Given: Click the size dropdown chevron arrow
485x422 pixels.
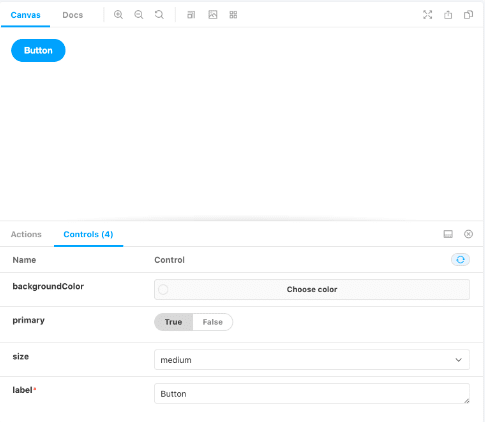Looking at the screenshot, I should (x=459, y=360).
